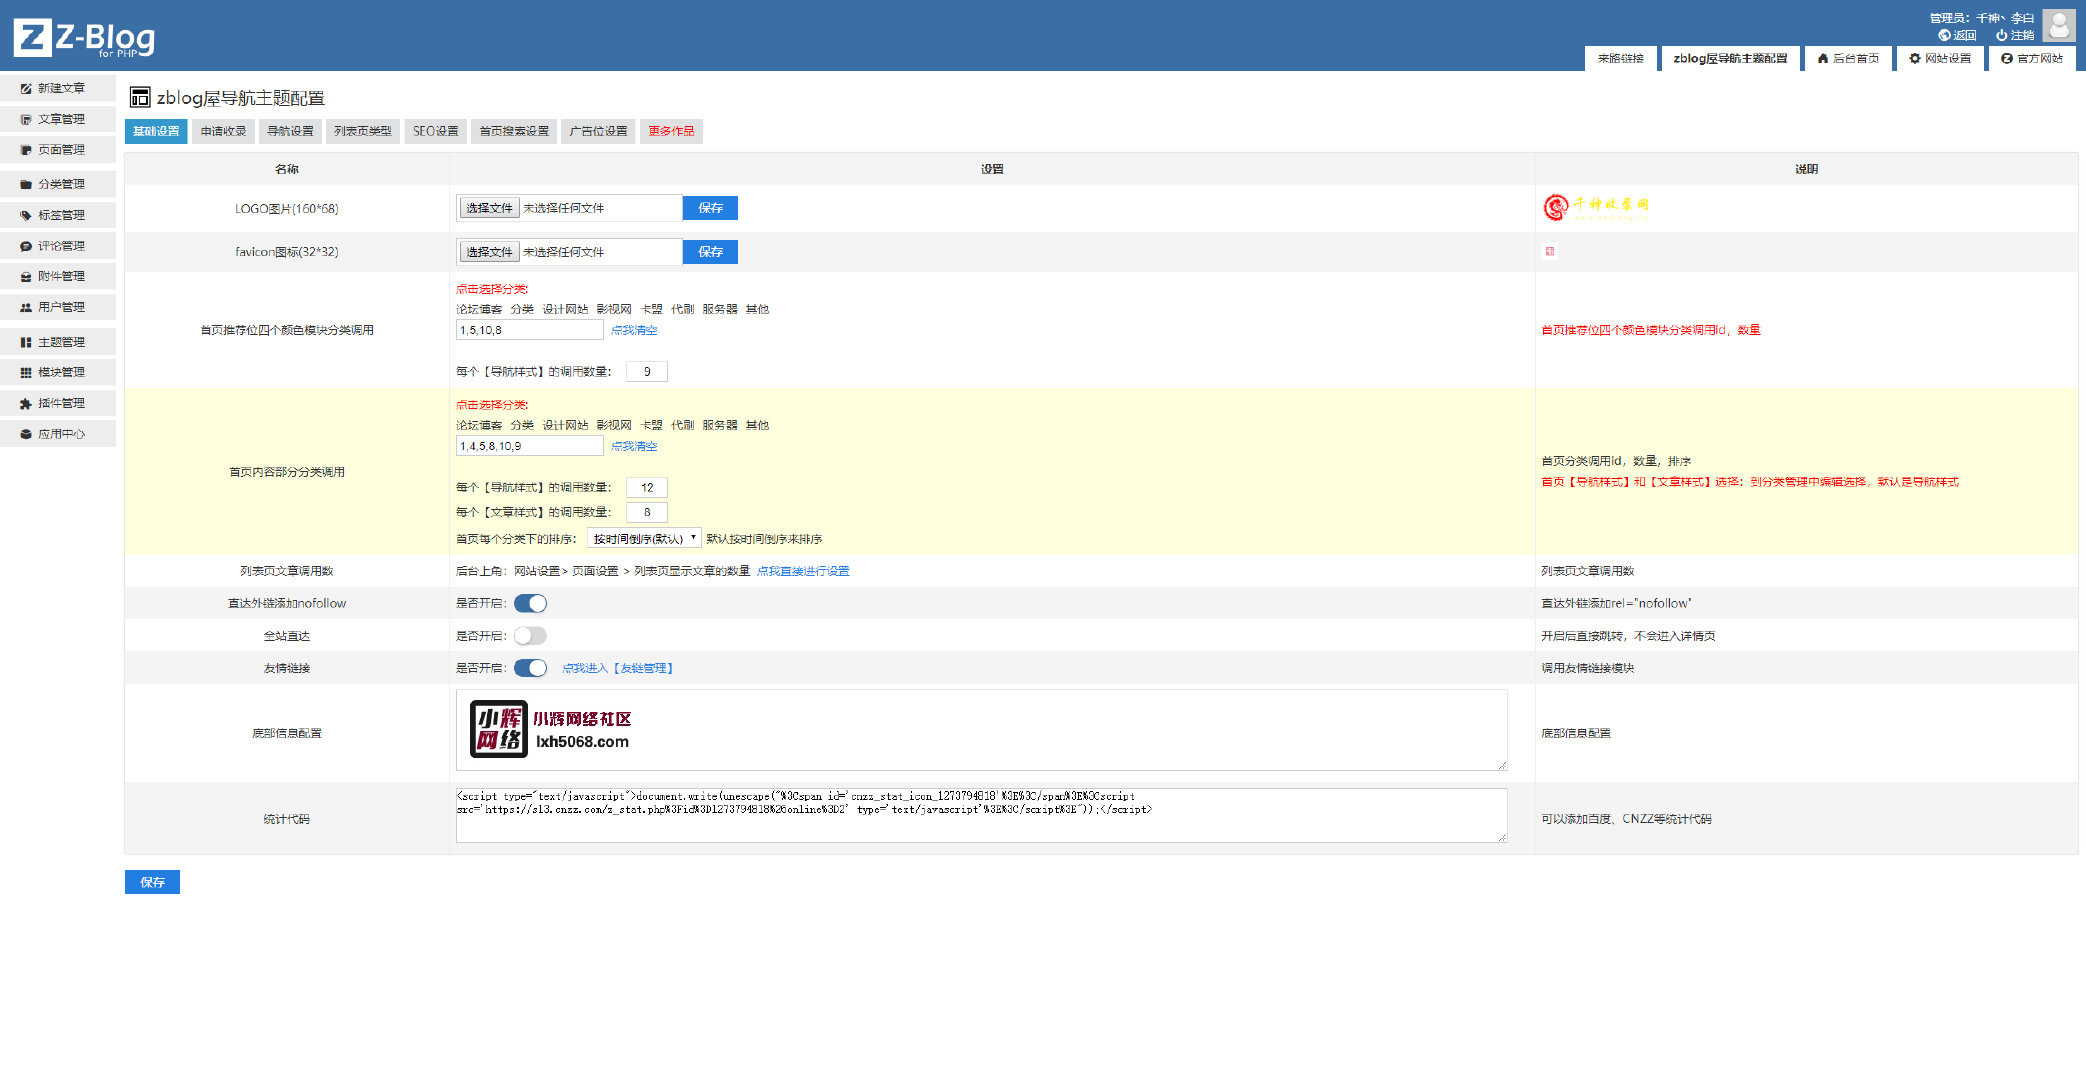Switch to the 申请收录 tab
2086x1080 pixels.
click(x=223, y=131)
